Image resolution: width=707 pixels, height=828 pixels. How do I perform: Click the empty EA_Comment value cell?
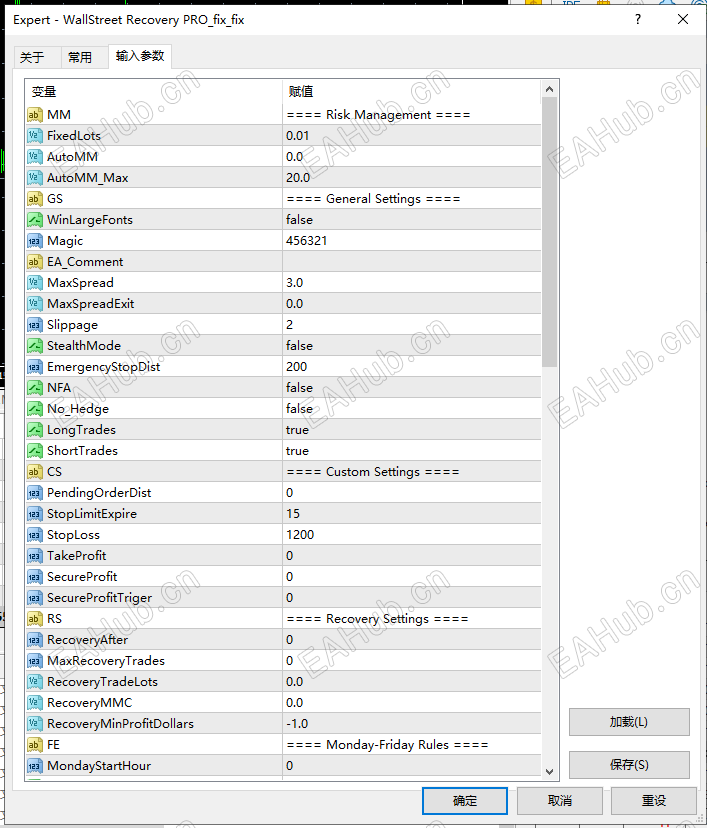click(412, 262)
